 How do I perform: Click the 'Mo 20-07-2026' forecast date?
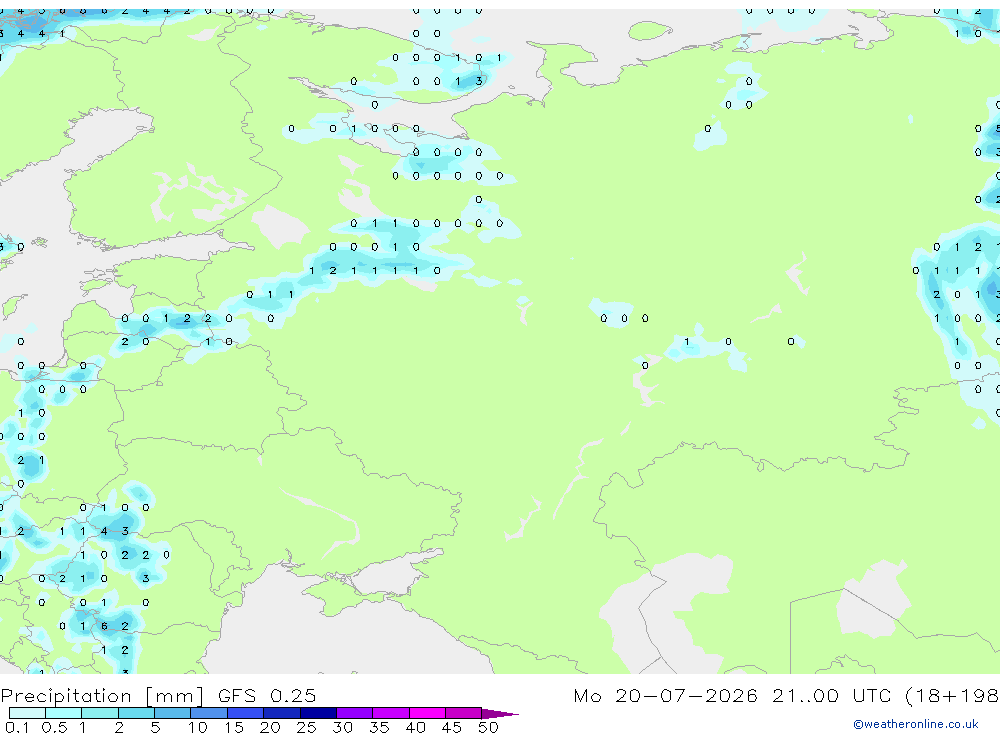(x=666, y=696)
